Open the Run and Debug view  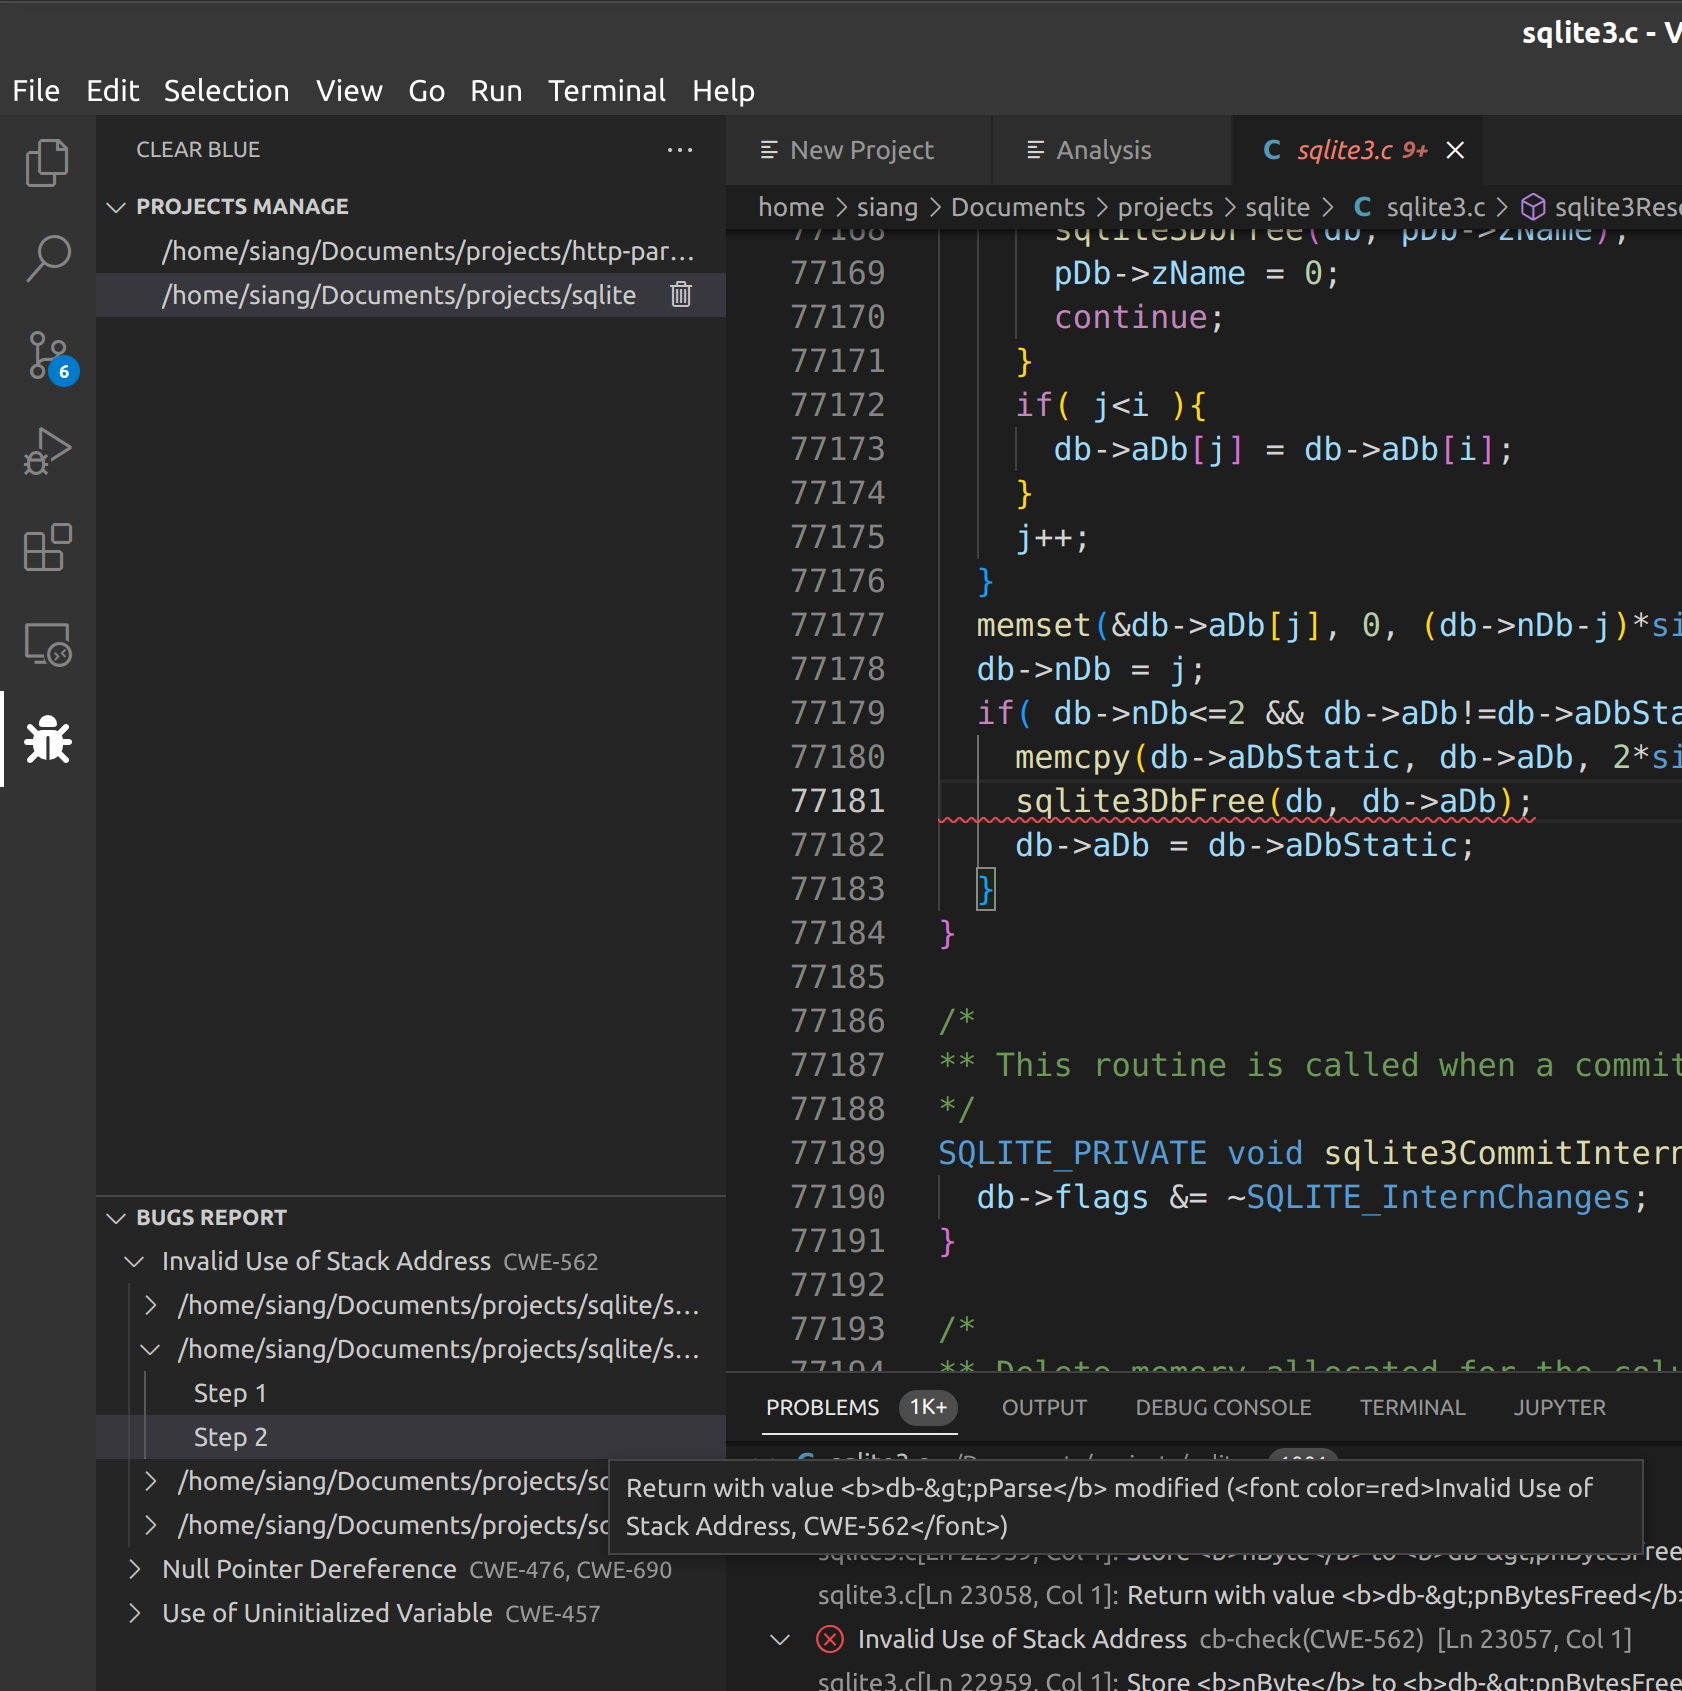point(47,452)
